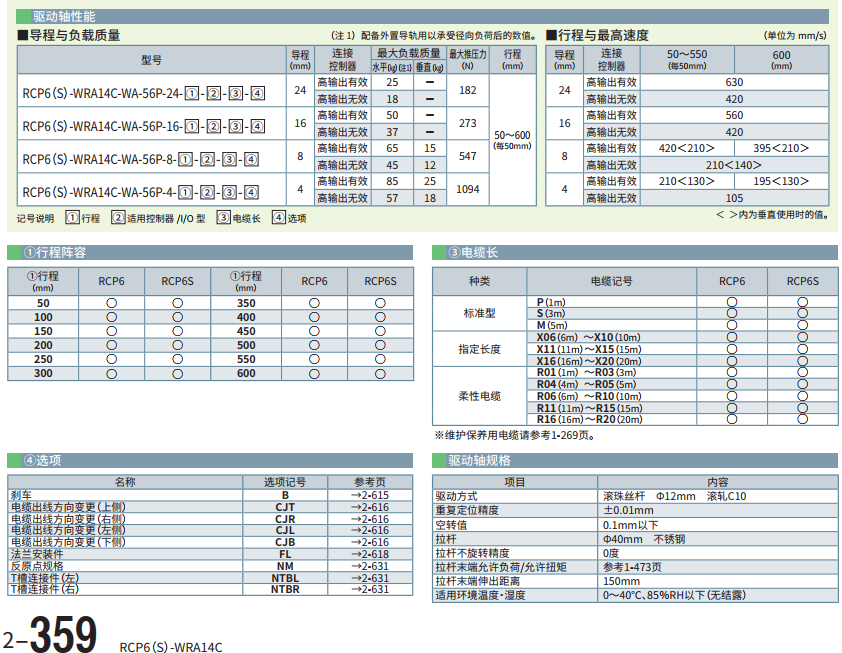Click the boxed 3 电缆长 legend icon

223,217
